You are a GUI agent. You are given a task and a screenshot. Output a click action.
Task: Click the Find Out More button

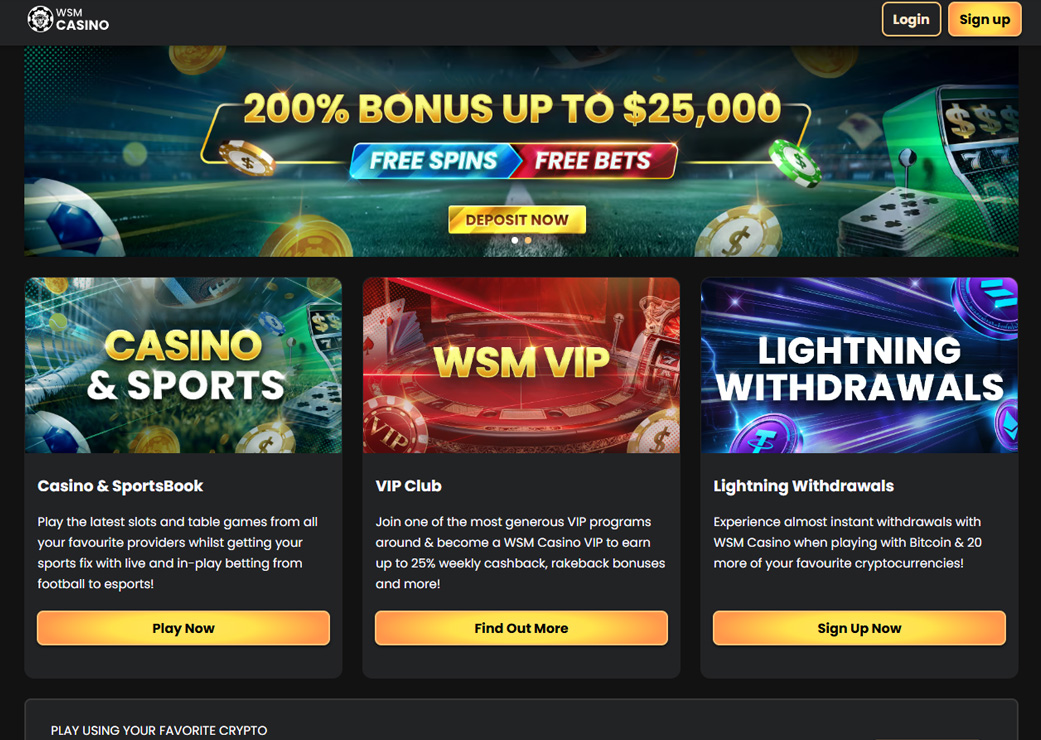click(x=521, y=628)
